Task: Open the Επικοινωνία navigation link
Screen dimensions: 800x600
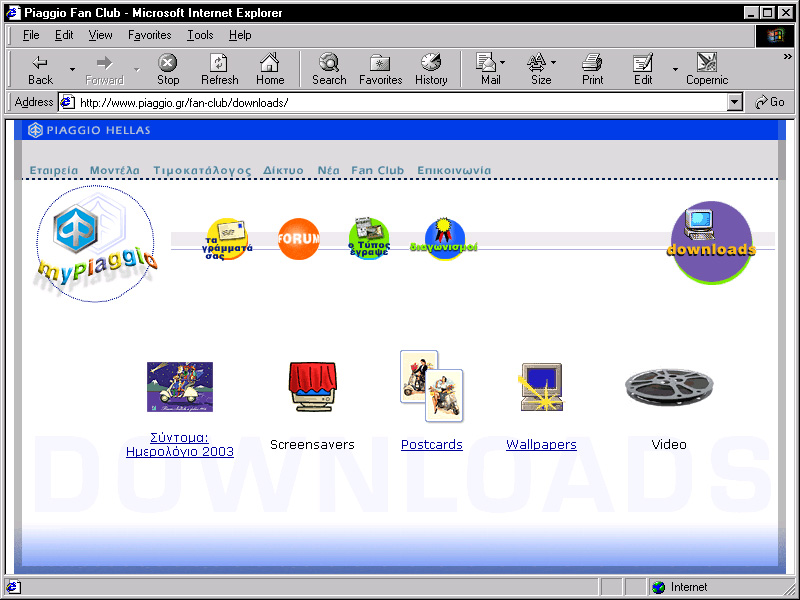Action: tap(454, 170)
